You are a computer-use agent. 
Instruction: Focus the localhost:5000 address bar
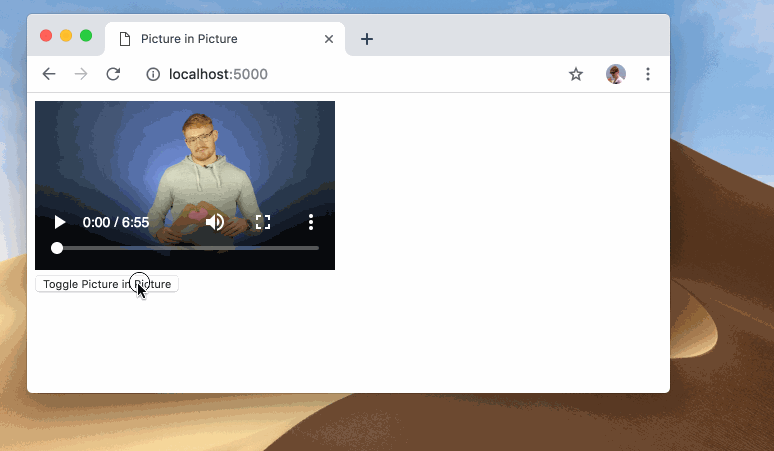pos(350,74)
